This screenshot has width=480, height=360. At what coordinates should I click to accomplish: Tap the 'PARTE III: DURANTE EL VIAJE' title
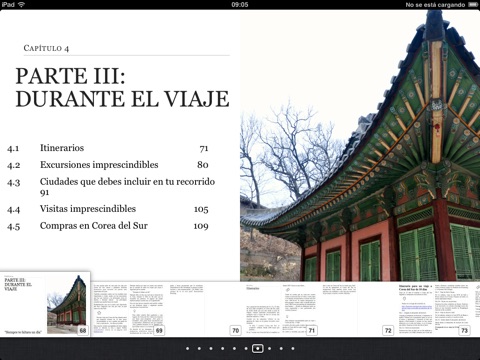click(122, 87)
